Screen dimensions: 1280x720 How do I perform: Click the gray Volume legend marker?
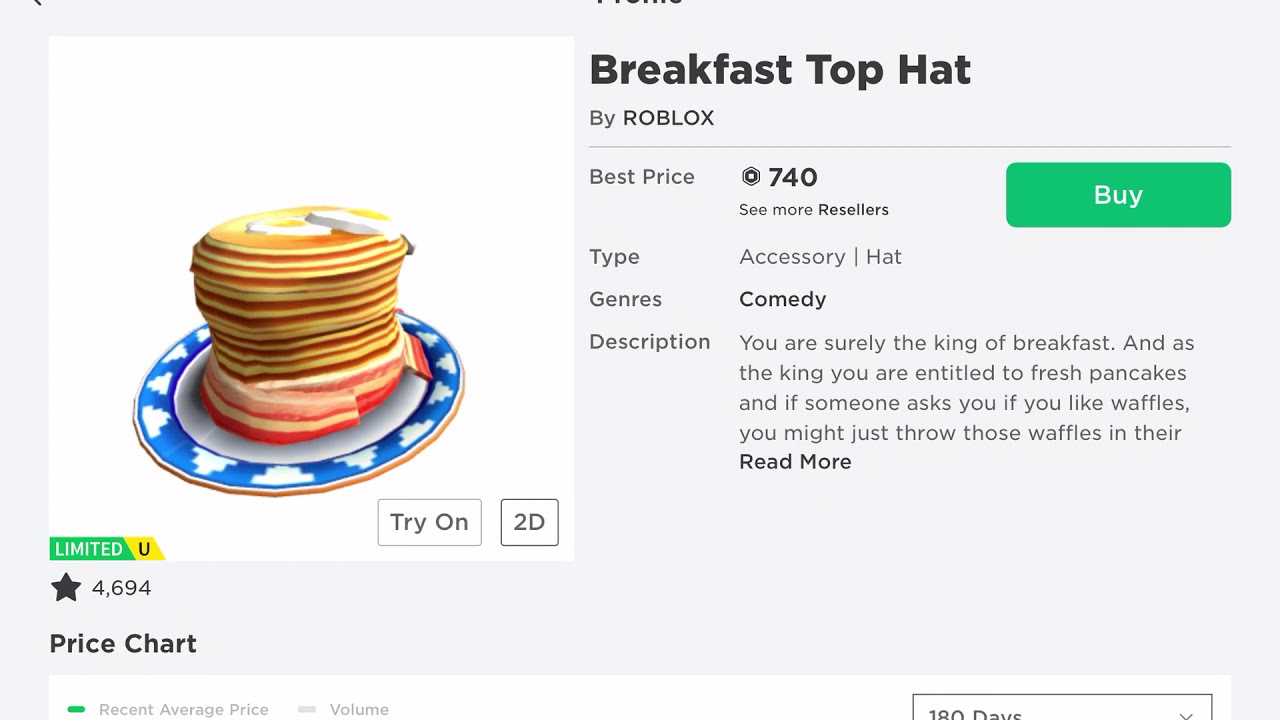pos(307,709)
